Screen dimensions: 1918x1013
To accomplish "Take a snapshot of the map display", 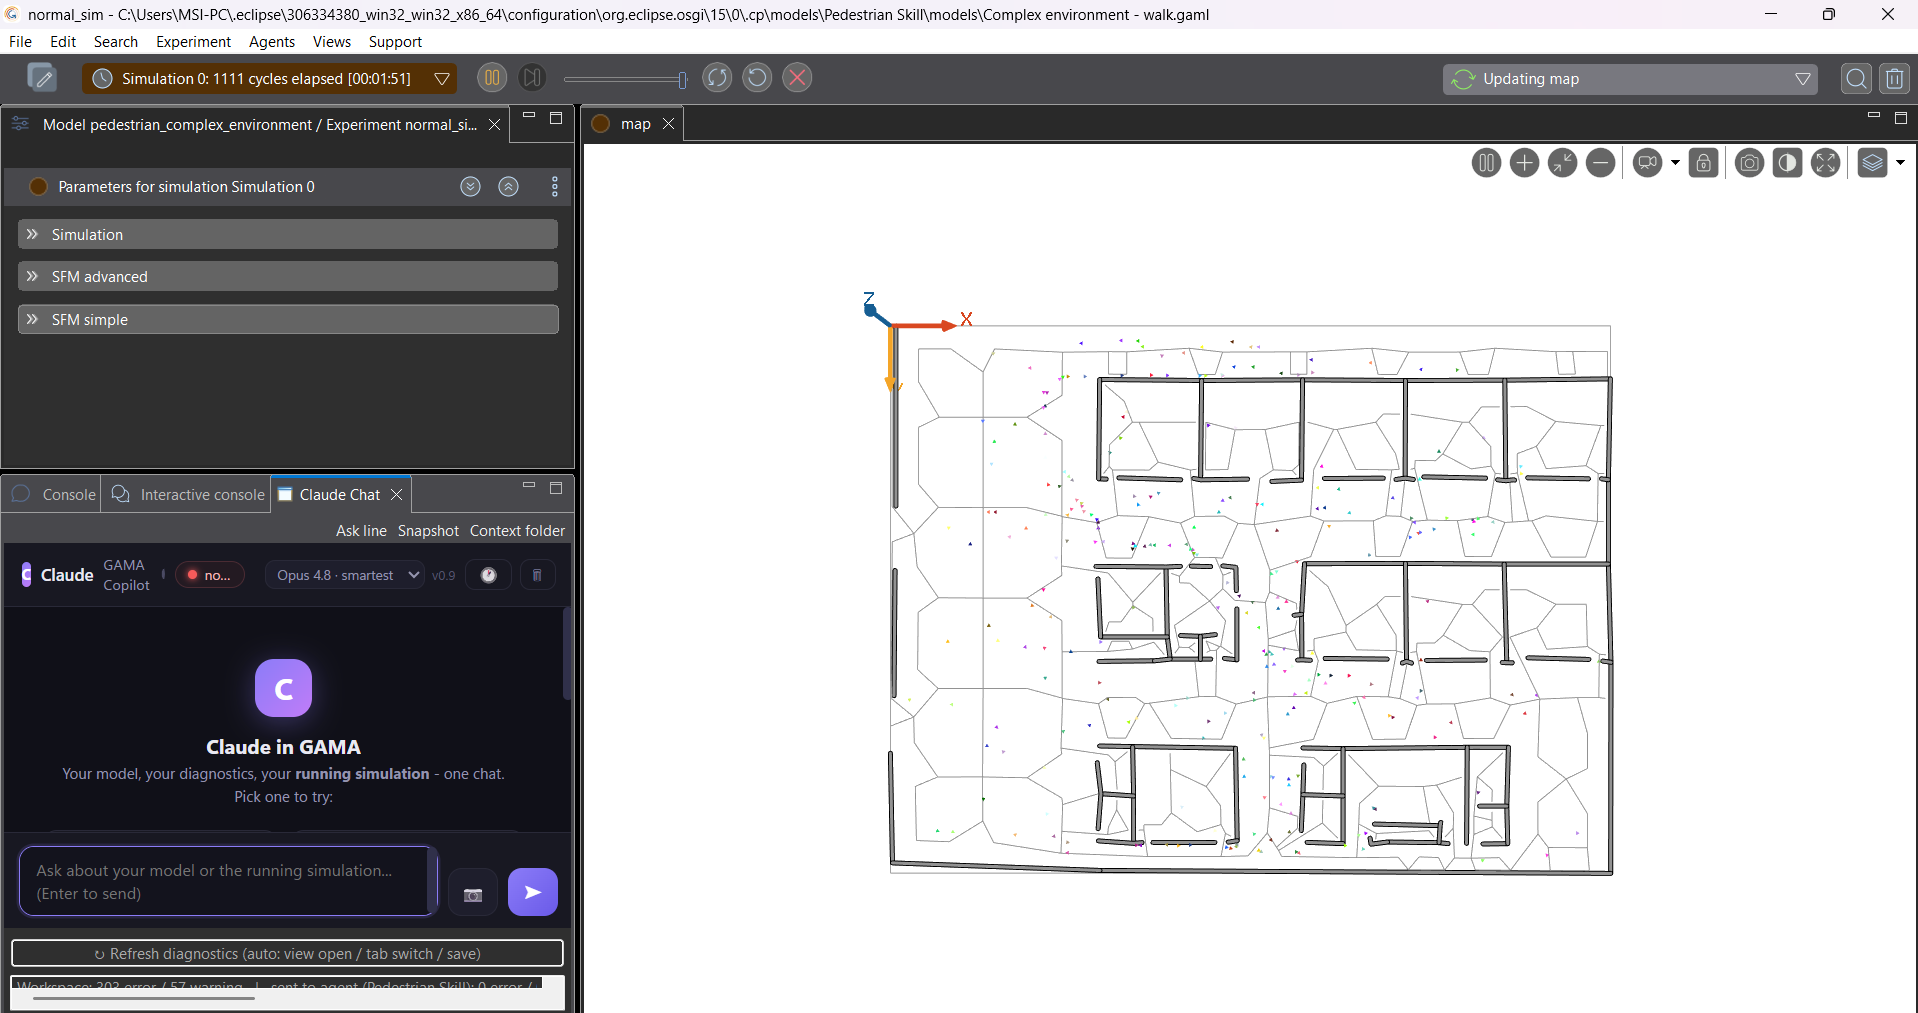I will pos(1749,163).
